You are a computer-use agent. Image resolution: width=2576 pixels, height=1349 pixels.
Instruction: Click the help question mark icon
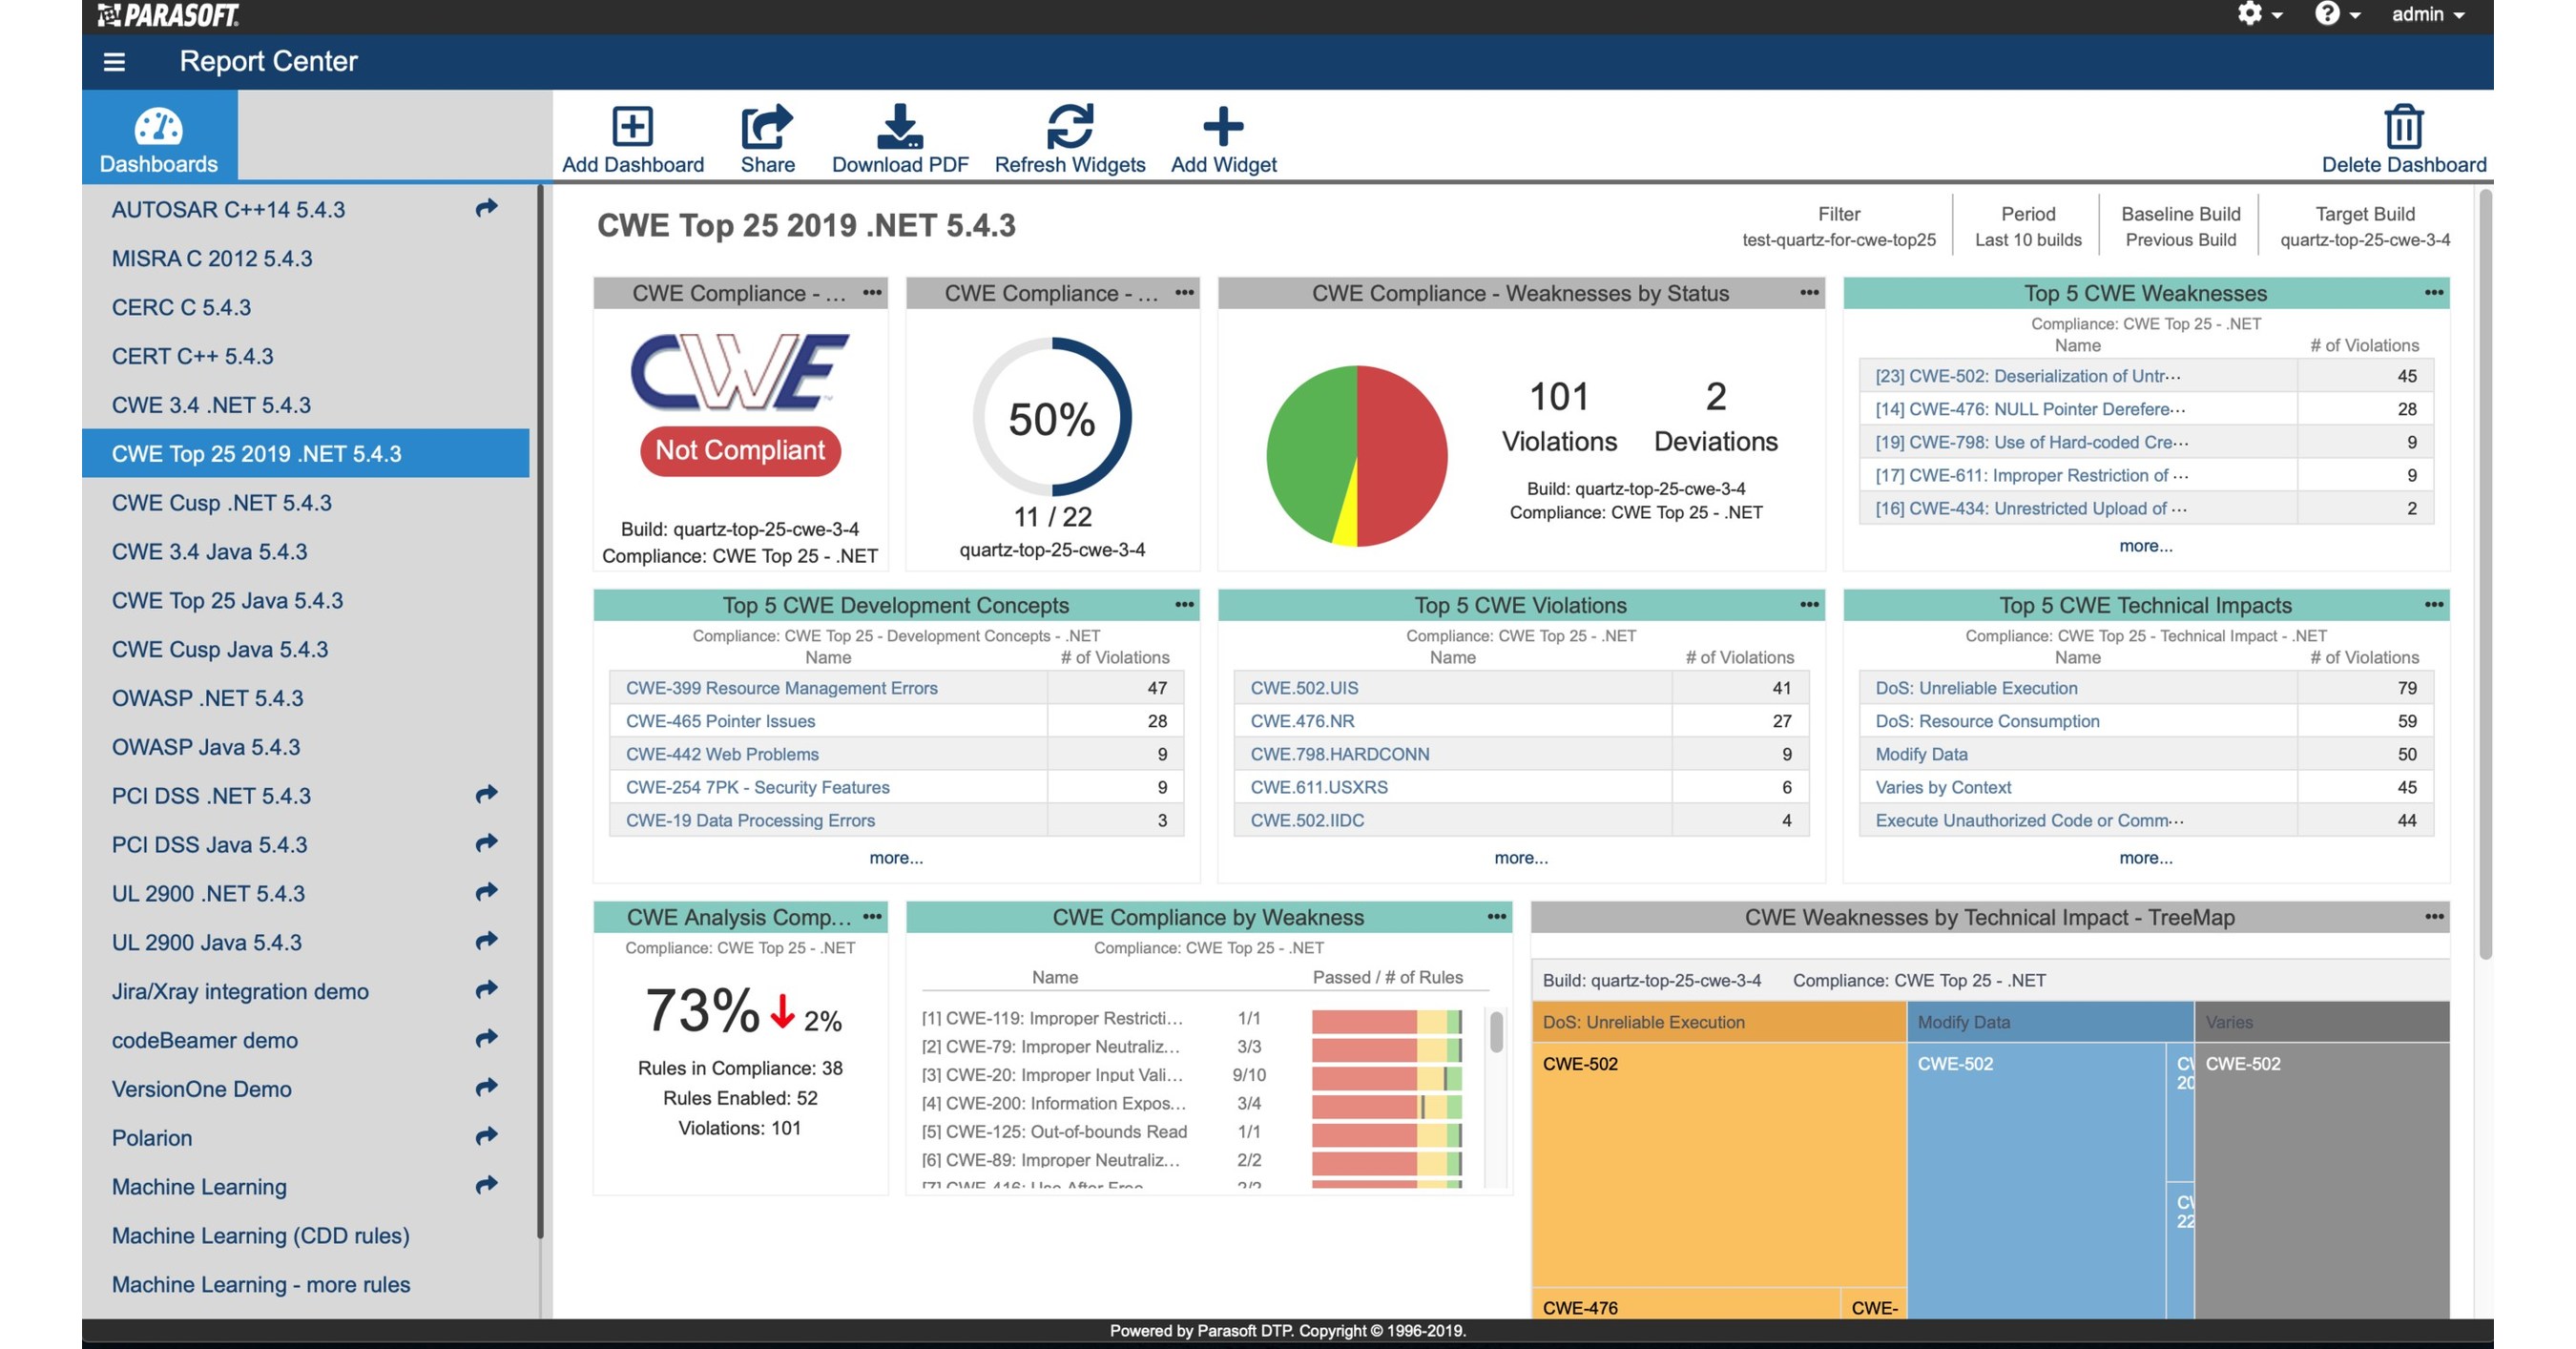pos(2327,14)
